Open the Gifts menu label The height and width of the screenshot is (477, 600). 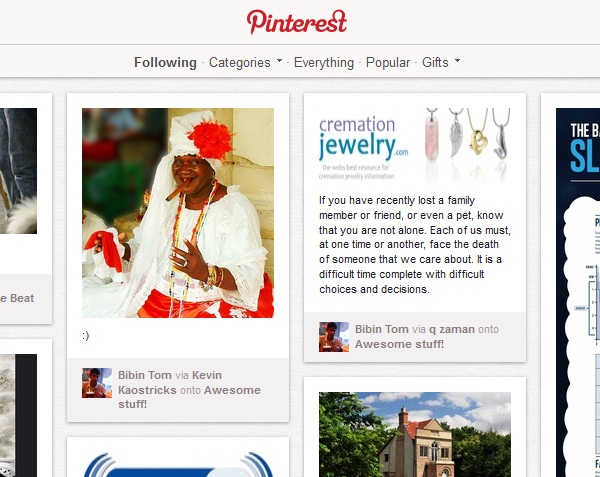coord(435,62)
